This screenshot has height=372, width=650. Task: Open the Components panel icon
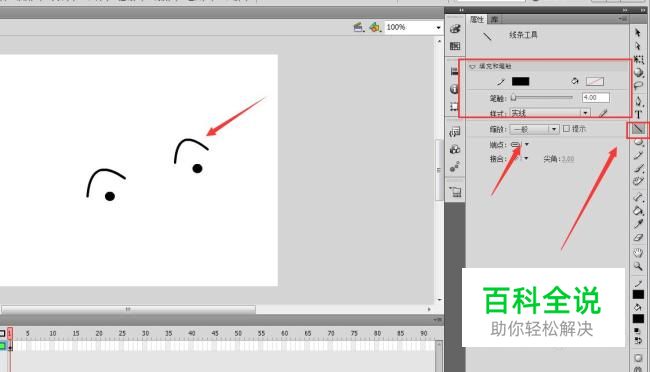tap(455, 149)
